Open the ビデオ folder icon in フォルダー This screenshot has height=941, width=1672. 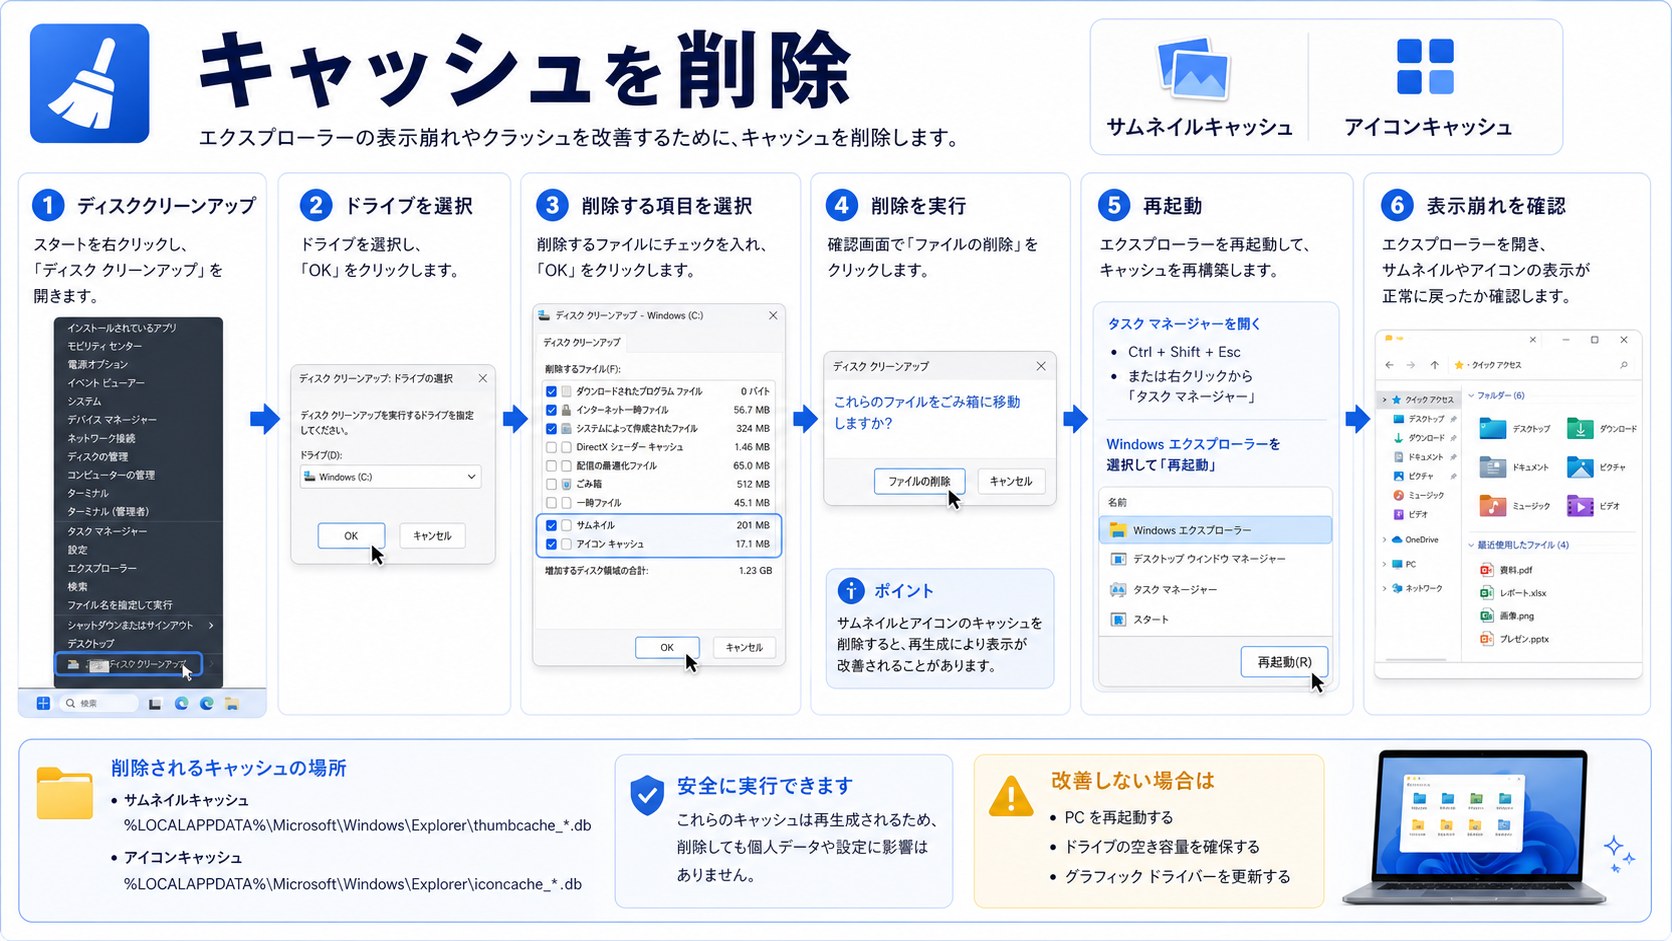(x=1580, y=506)
